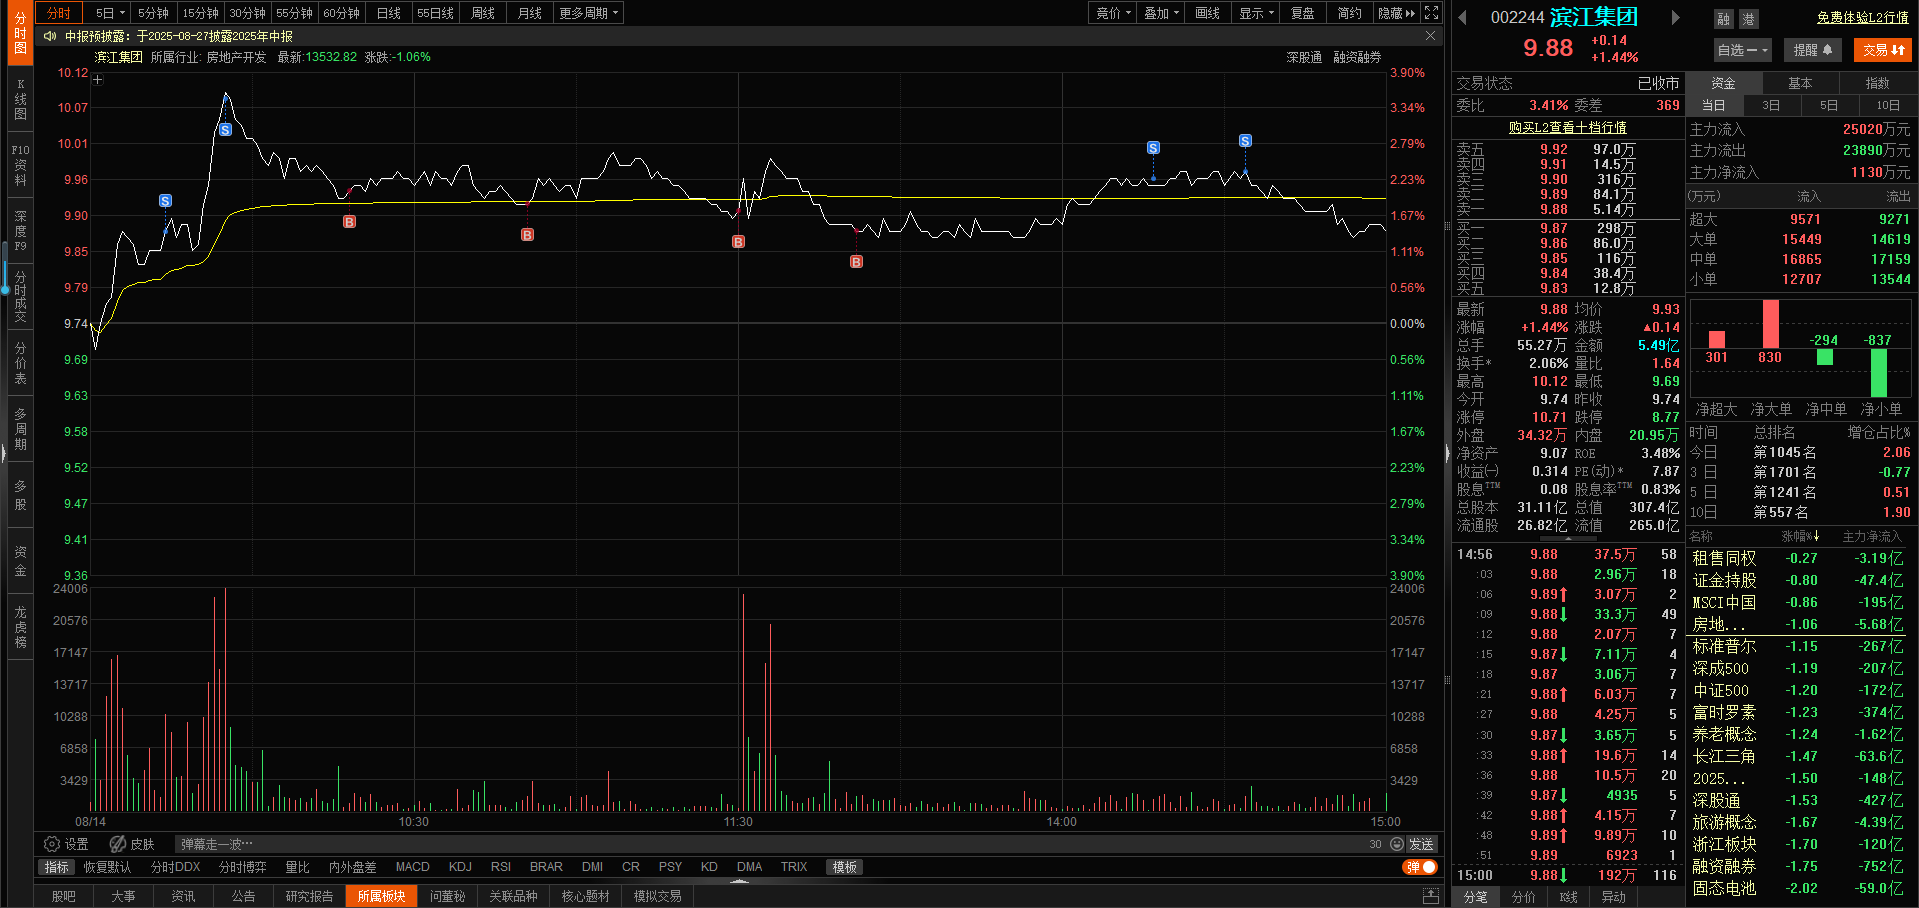The width and height of the screenshot is (1919, 908).
Task: Select the 分时DDX indicator
Action: click(x=176, y=867)
